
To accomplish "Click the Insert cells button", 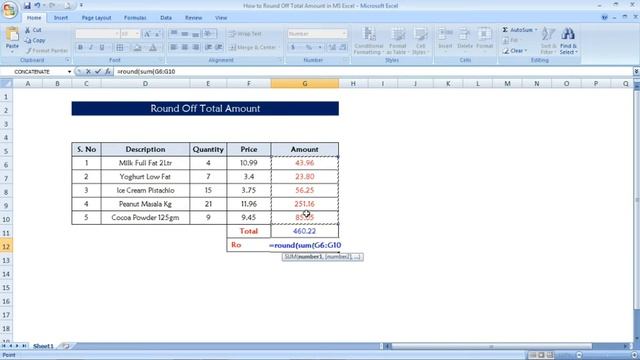I will coord(445,40).
